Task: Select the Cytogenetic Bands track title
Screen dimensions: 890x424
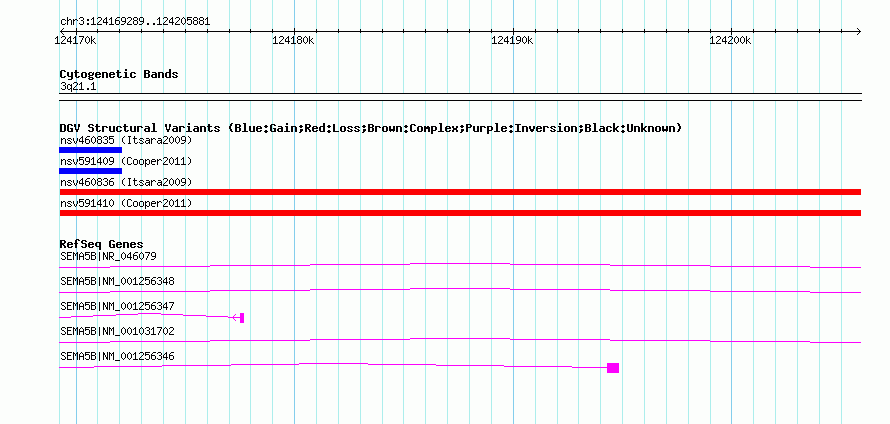Action: 119,74
